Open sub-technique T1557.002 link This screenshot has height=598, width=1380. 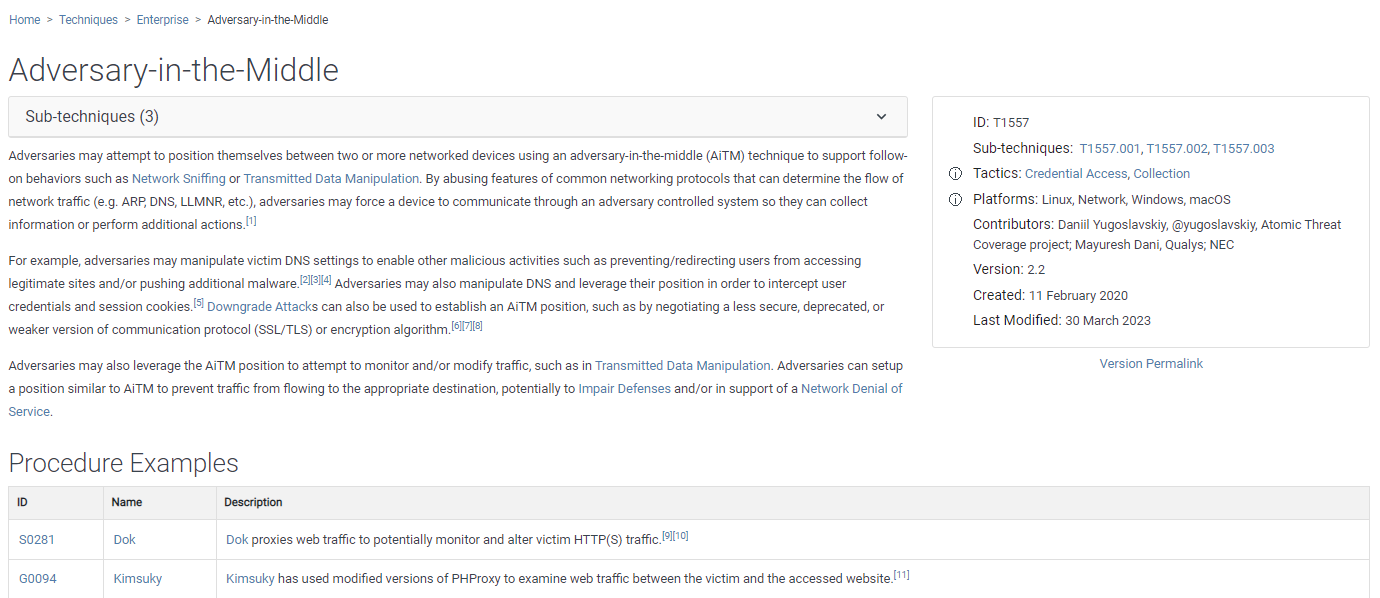(1177, 149)
